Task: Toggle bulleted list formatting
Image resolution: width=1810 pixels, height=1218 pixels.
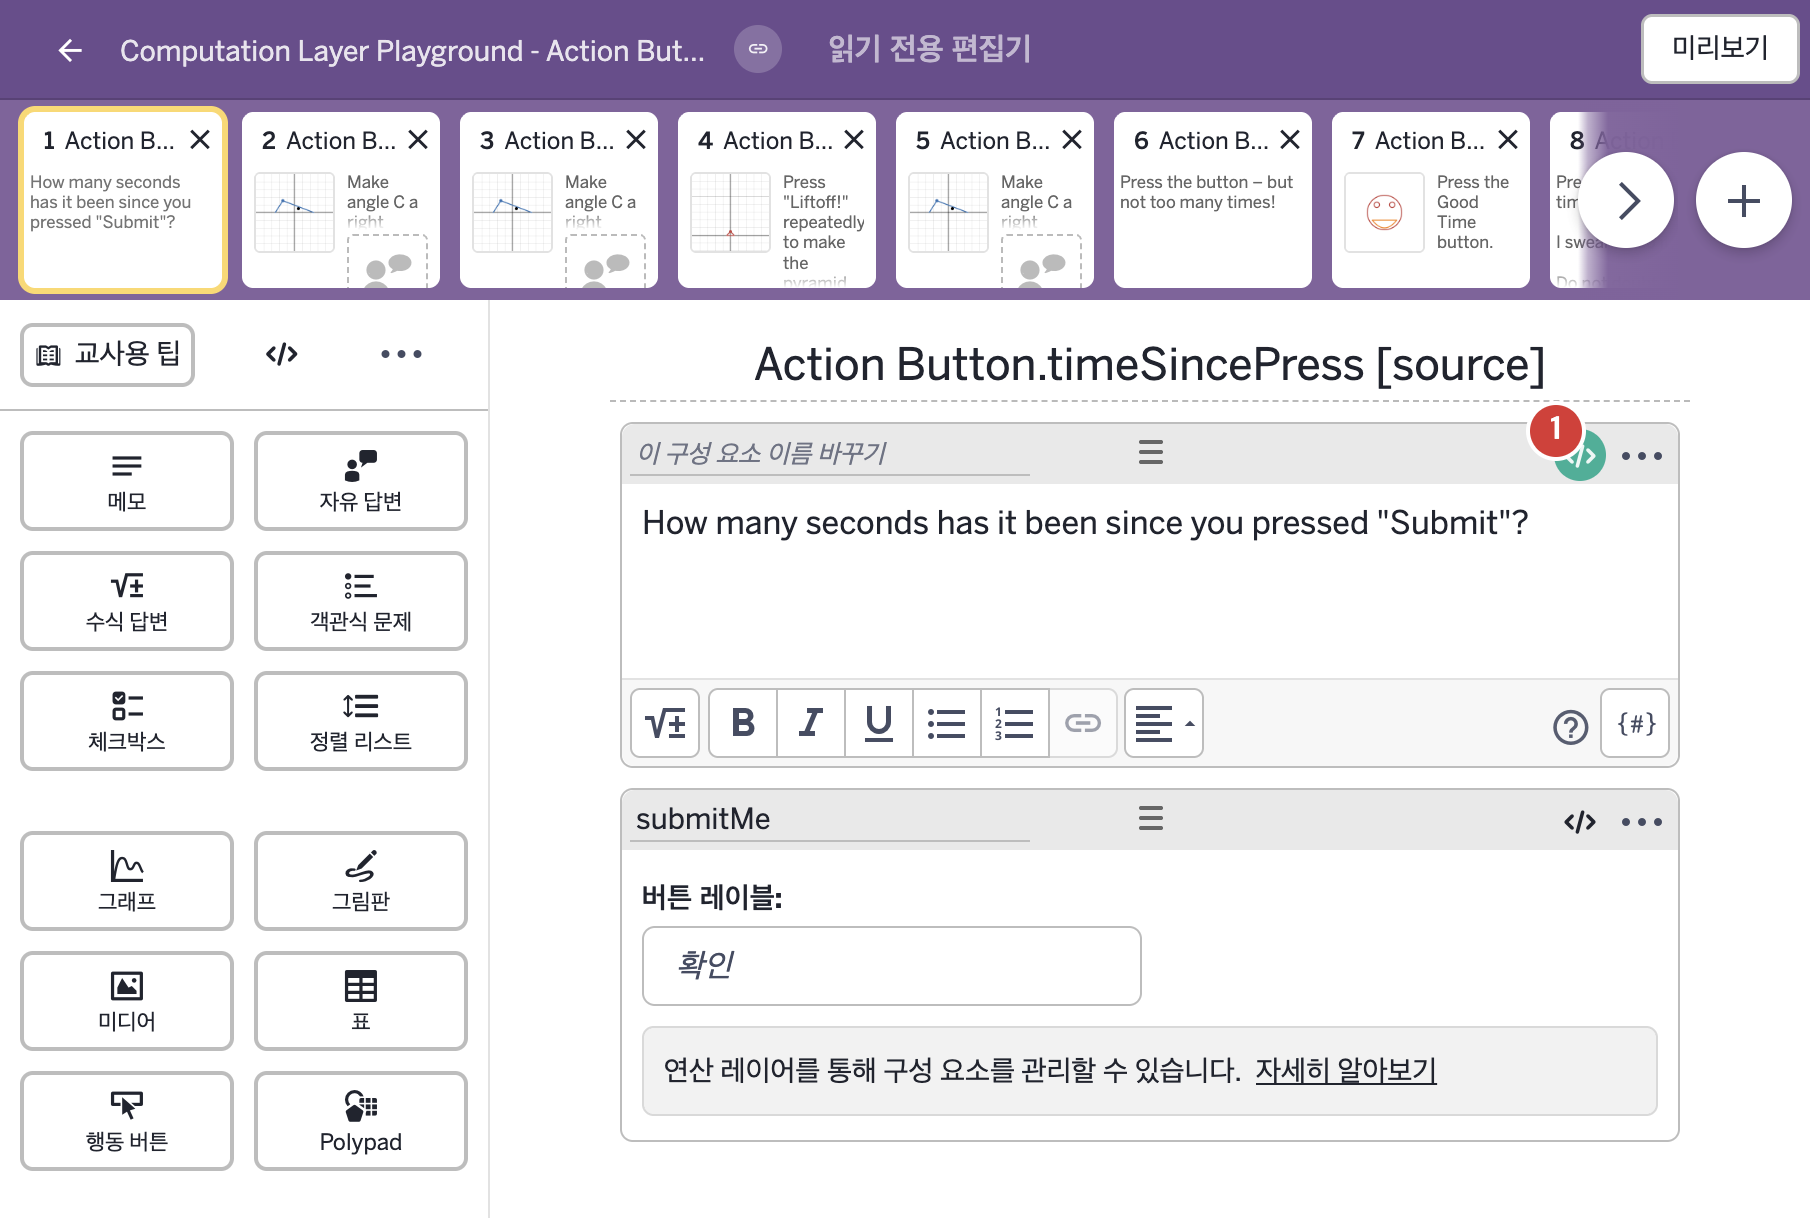Action: [x=947, y=723]
